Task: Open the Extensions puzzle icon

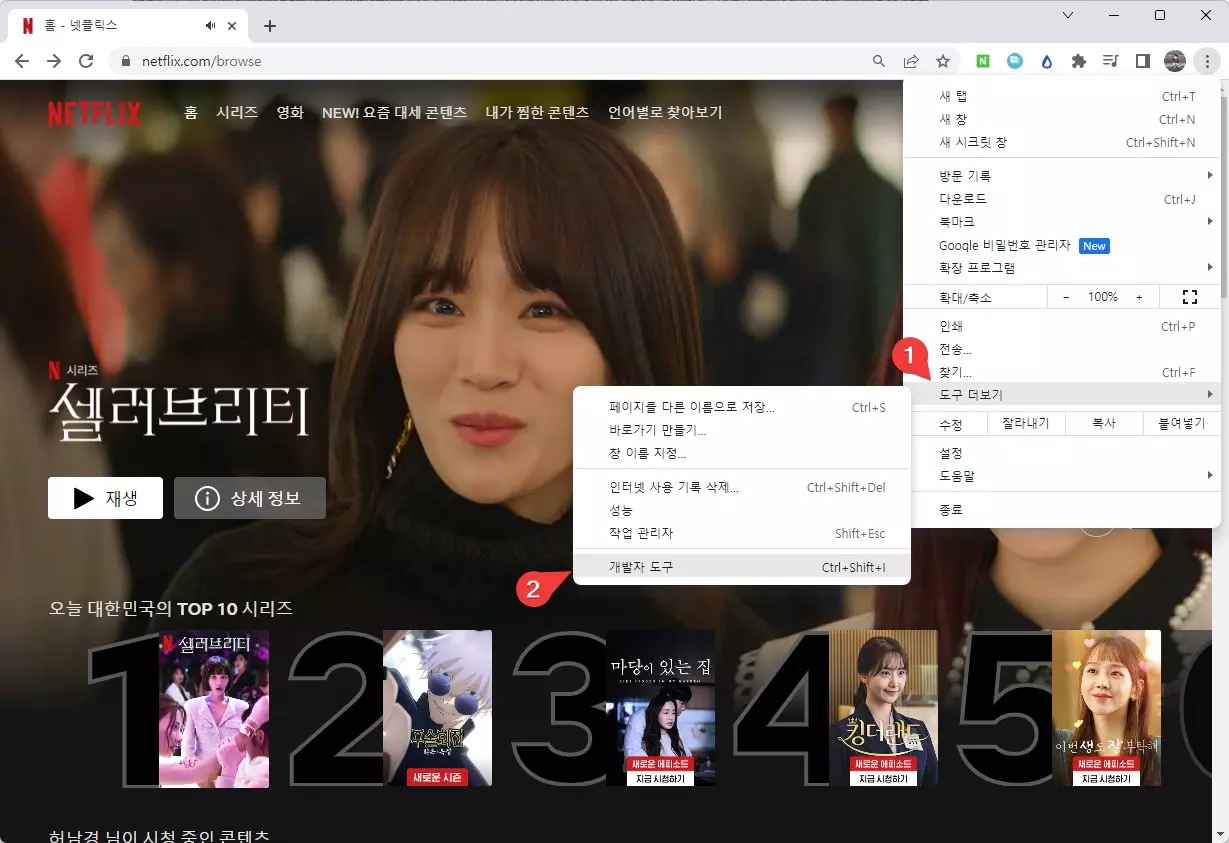Action: 1079,61
